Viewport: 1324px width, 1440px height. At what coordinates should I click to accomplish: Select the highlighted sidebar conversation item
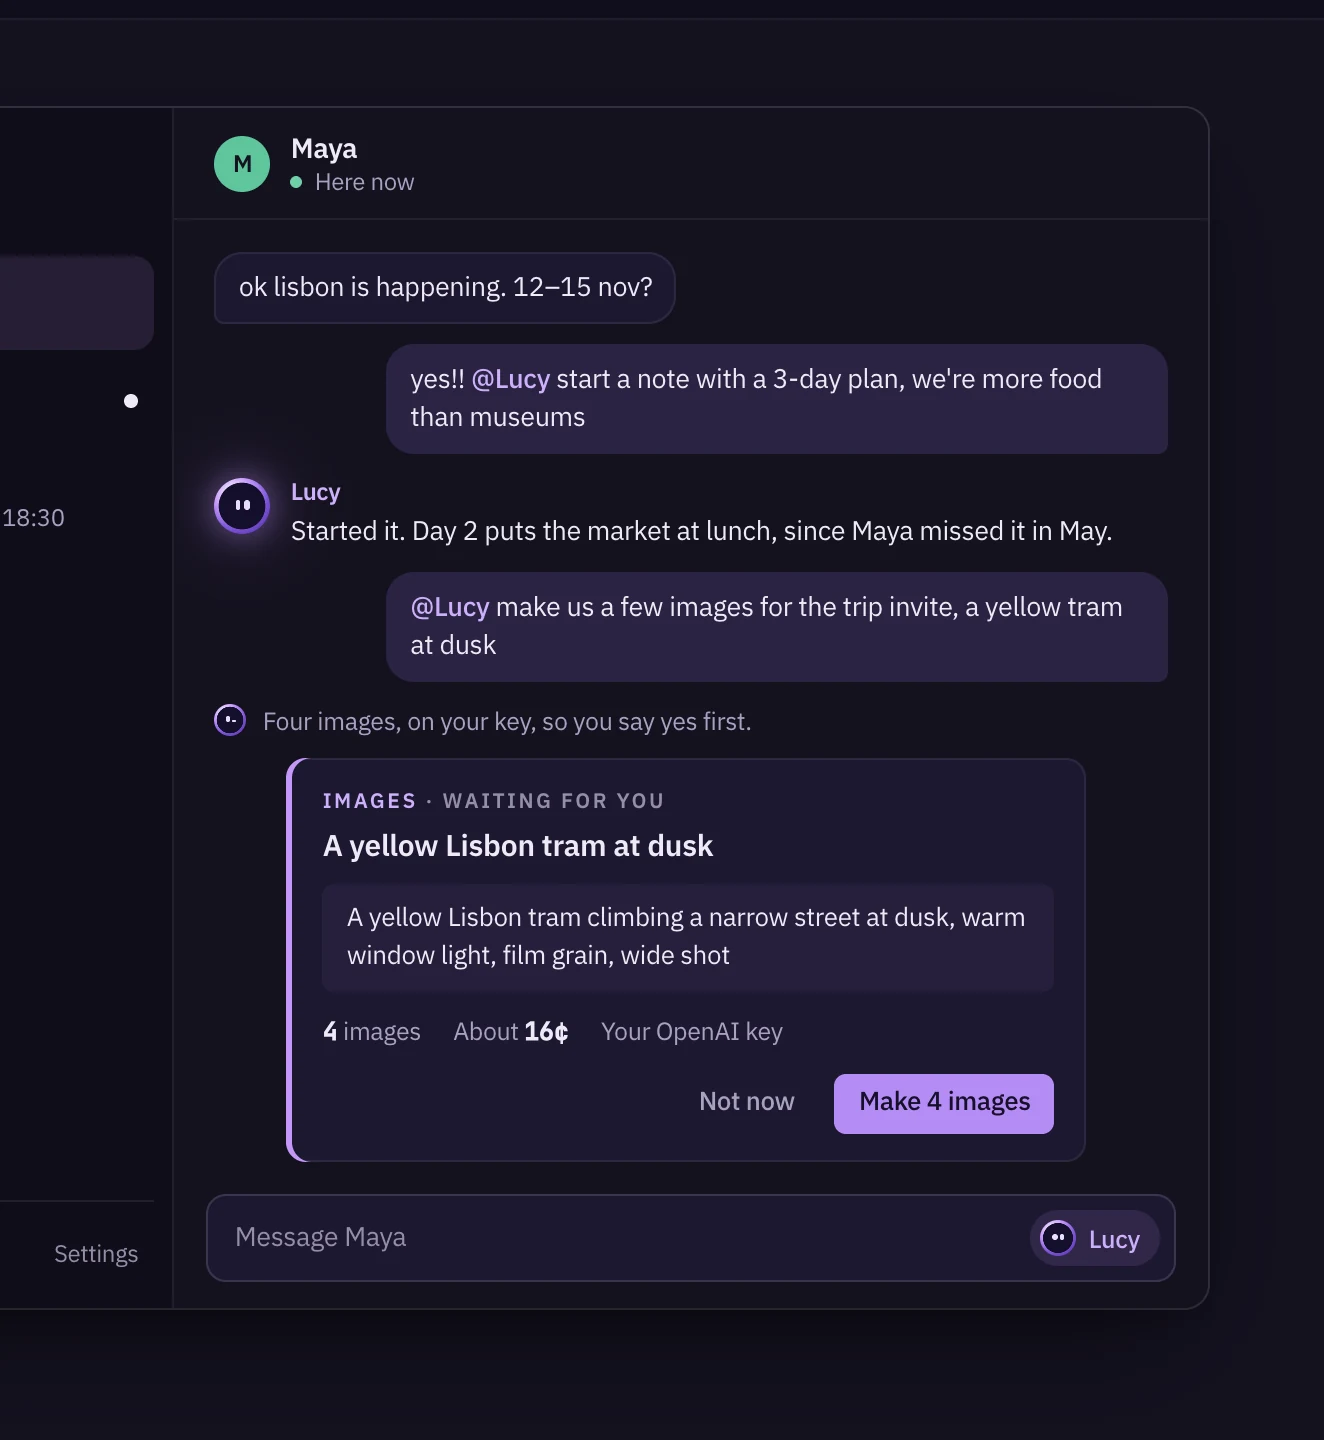tap(76, 302)
